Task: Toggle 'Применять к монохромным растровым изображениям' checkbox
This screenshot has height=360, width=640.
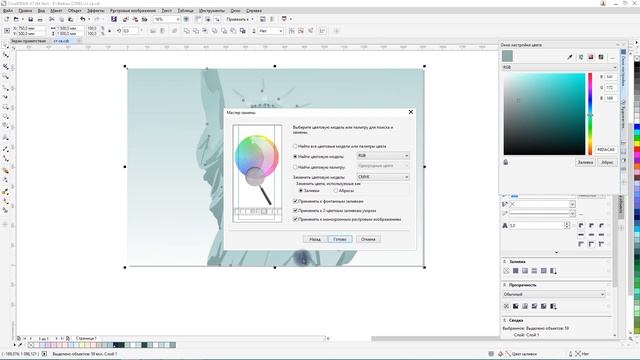Action: point(295,219)
